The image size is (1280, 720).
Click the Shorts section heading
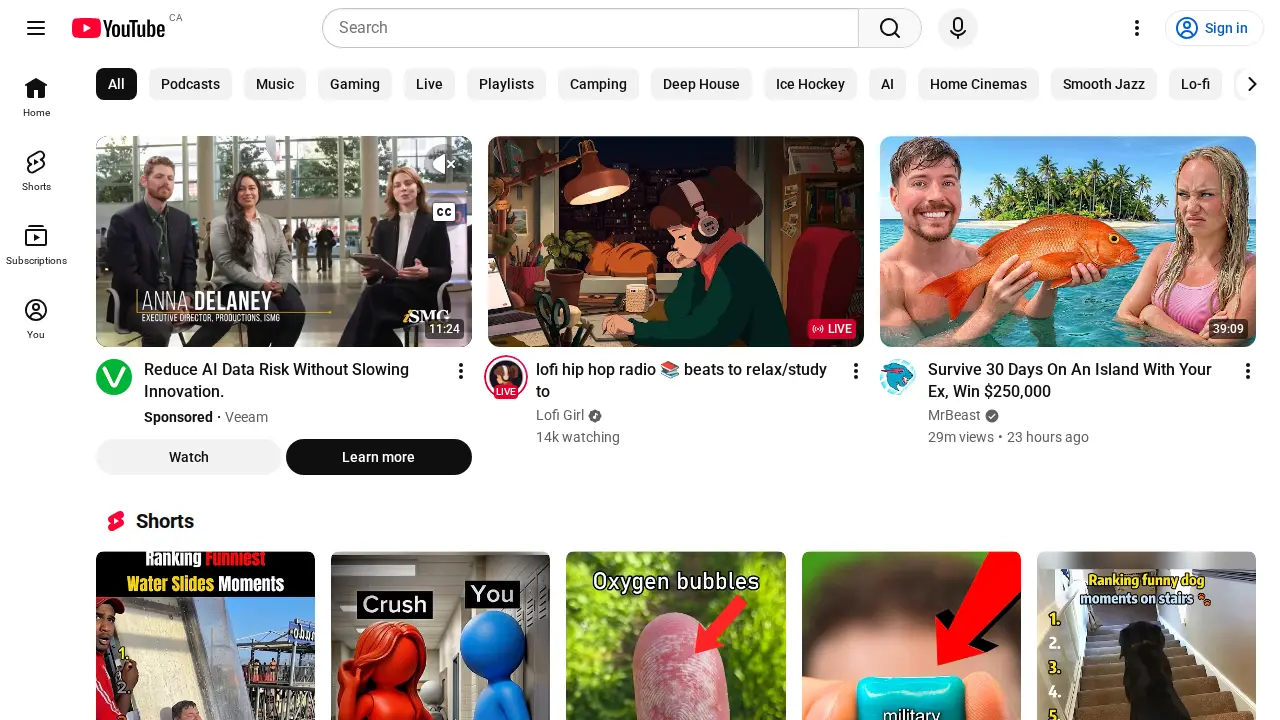(165, 521)
